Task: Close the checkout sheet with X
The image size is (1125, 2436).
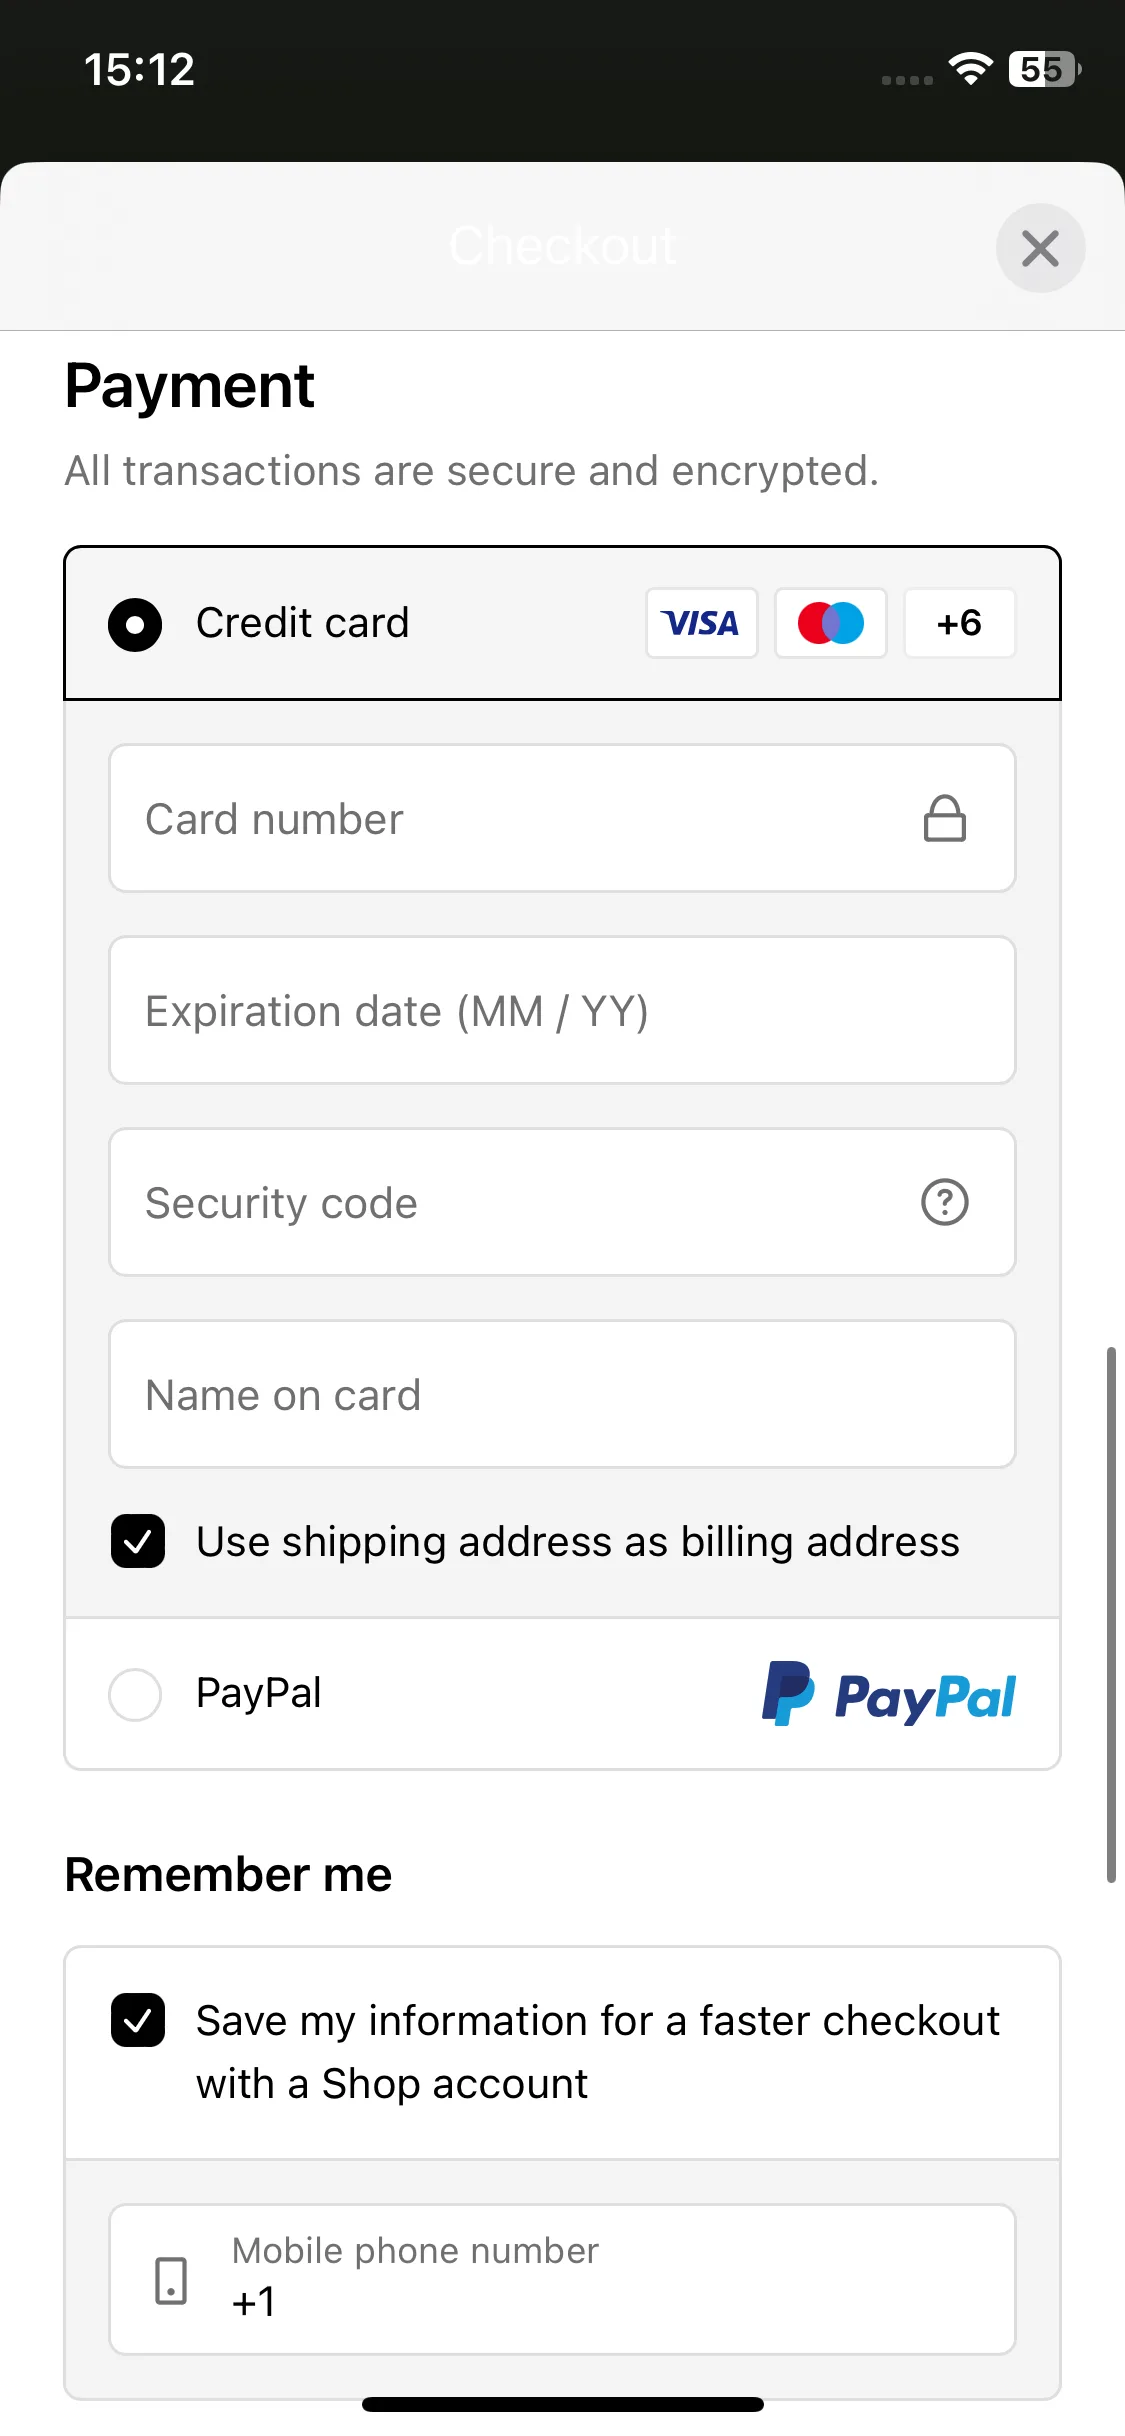Action: click(x=1040, y=248)
